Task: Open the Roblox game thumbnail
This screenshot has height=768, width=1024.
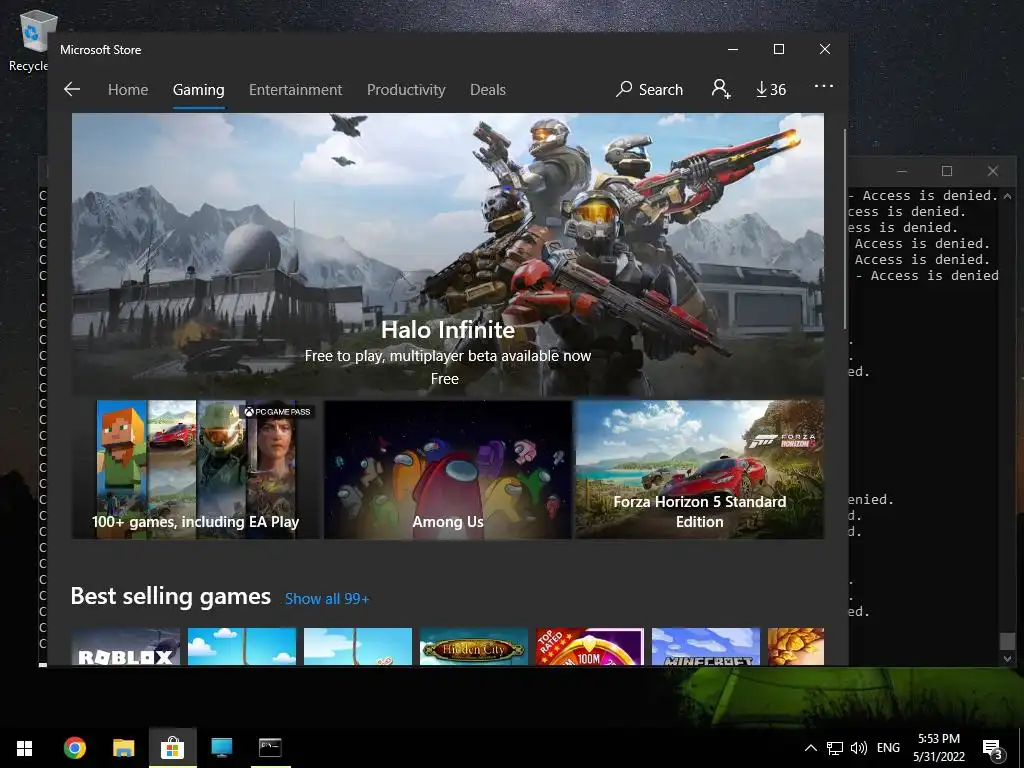Action: (x=125, y=647)
